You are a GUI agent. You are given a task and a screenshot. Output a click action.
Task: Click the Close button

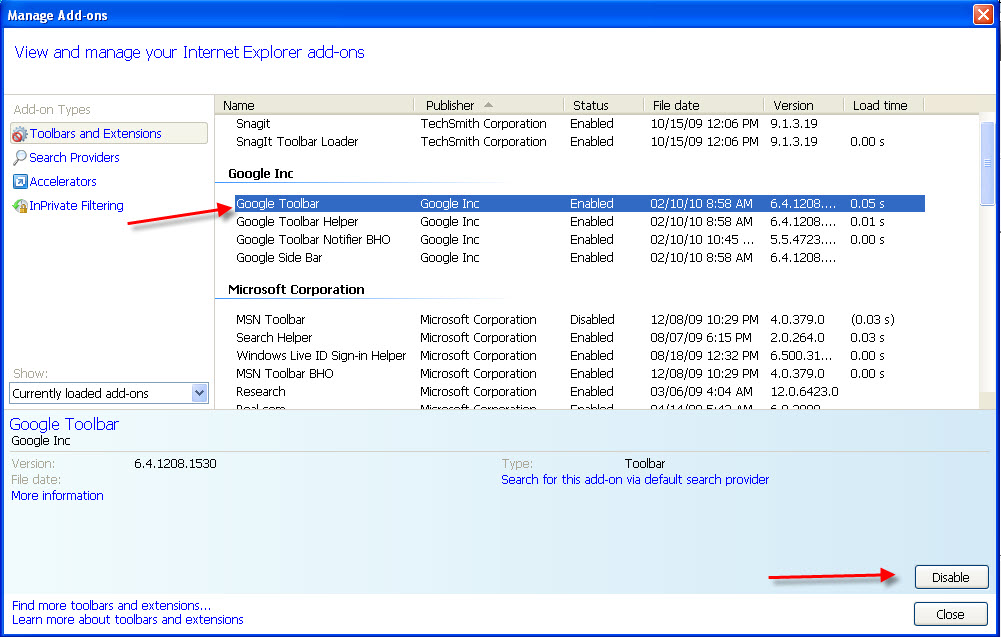[951, 614]
